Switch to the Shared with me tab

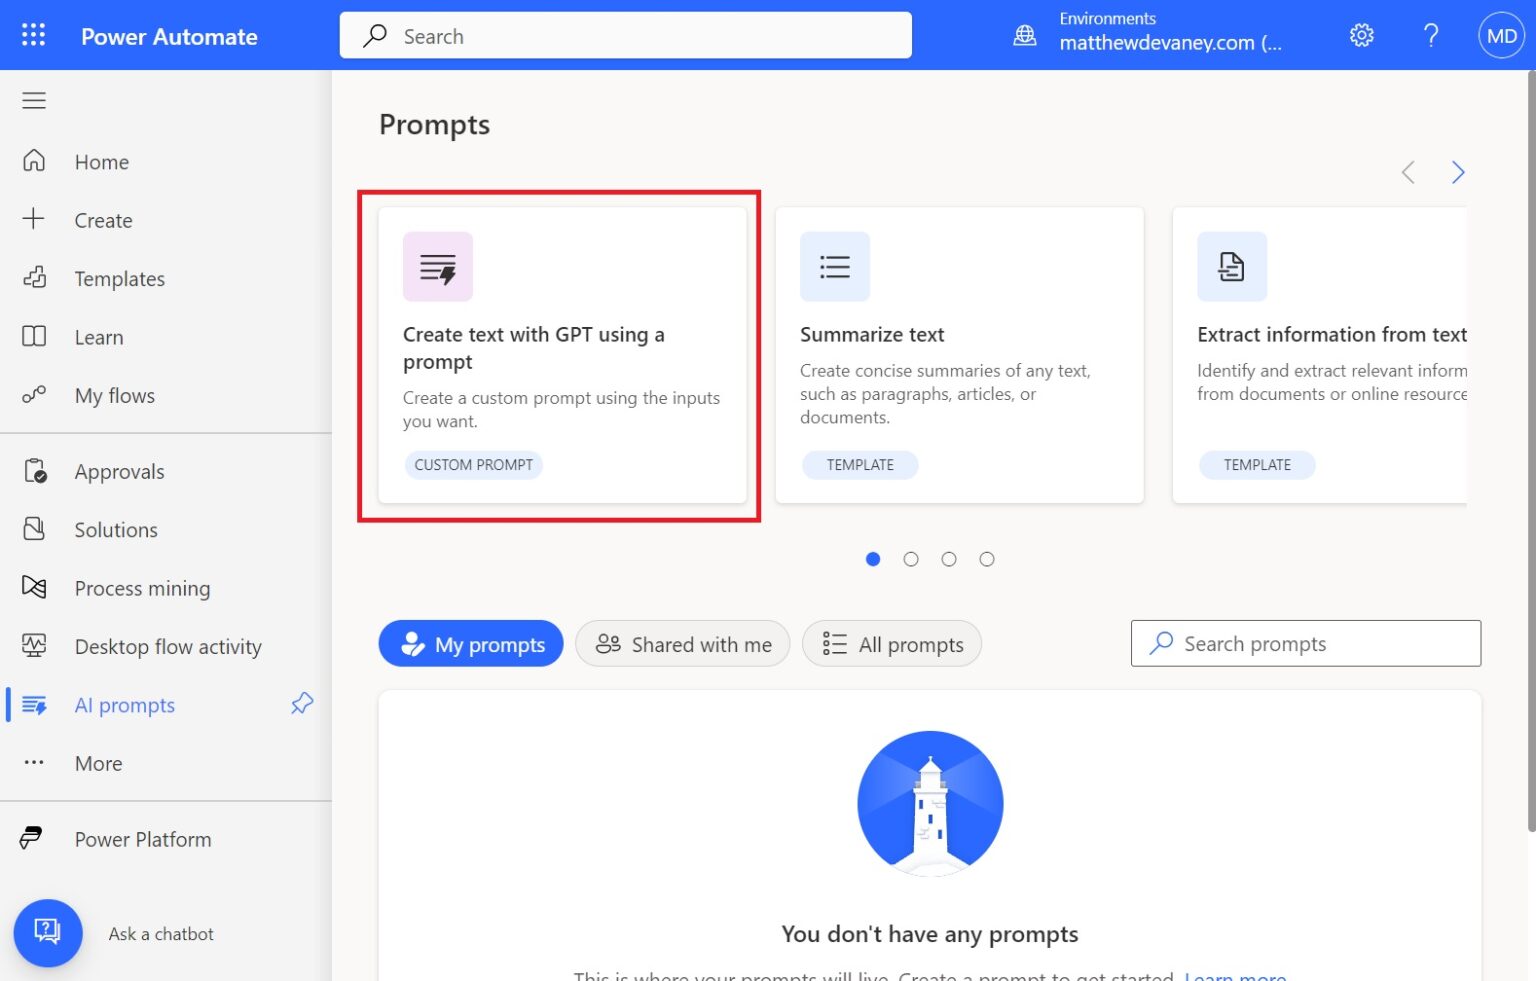682,644
